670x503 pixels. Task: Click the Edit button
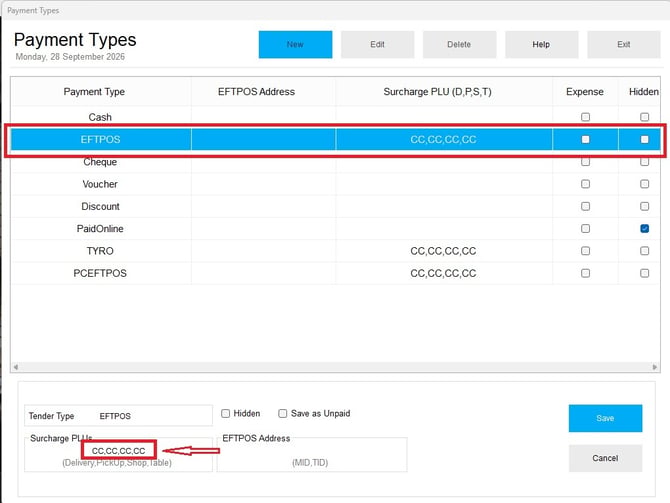377,44
